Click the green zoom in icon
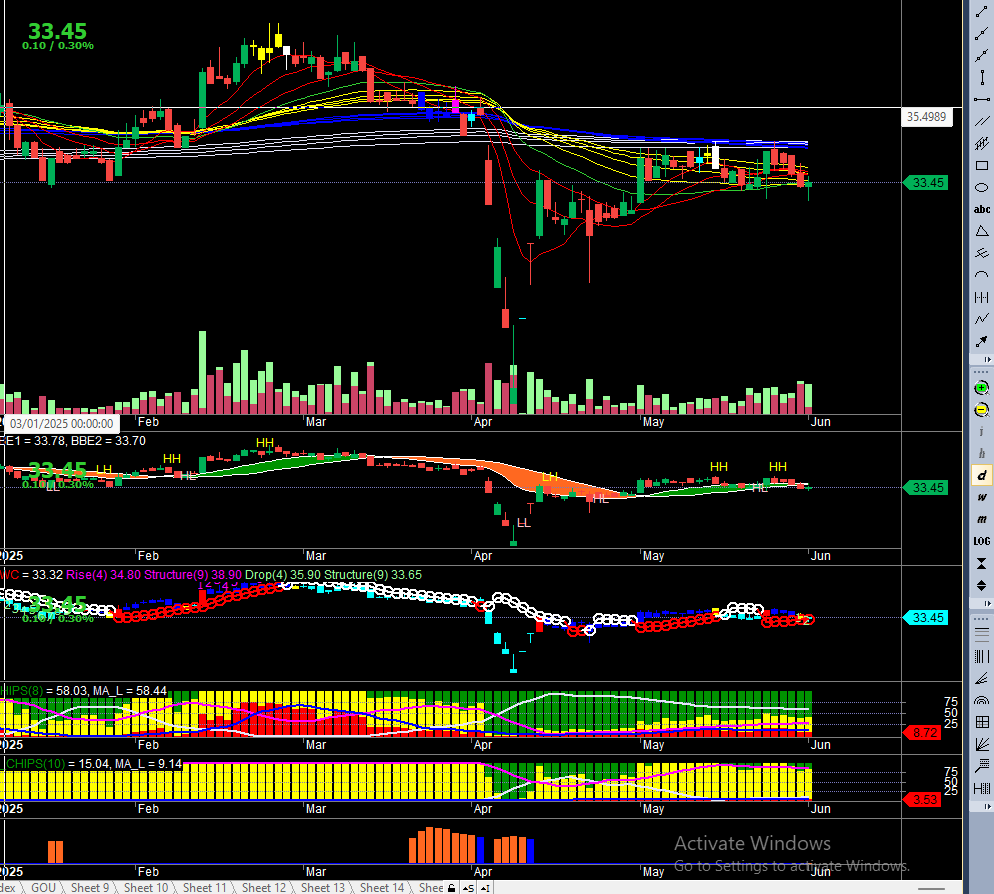This screenshot has height=894, width=994. point(981,388)
